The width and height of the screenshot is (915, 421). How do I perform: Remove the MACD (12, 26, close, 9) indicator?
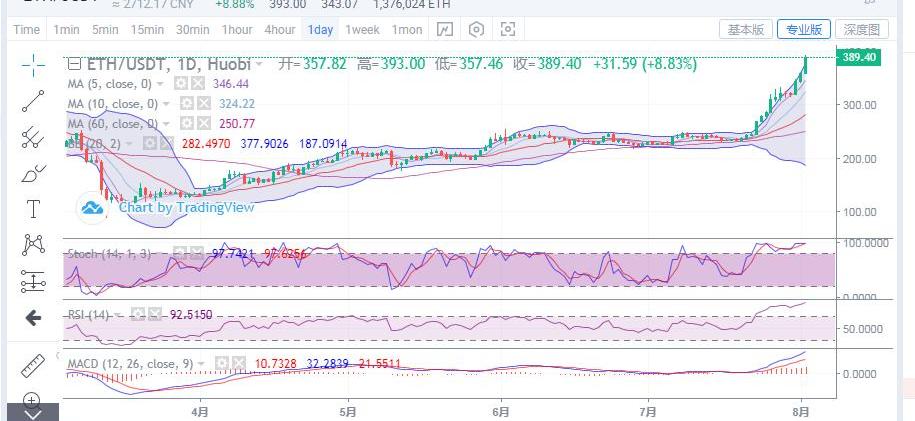tap(238, 364)
